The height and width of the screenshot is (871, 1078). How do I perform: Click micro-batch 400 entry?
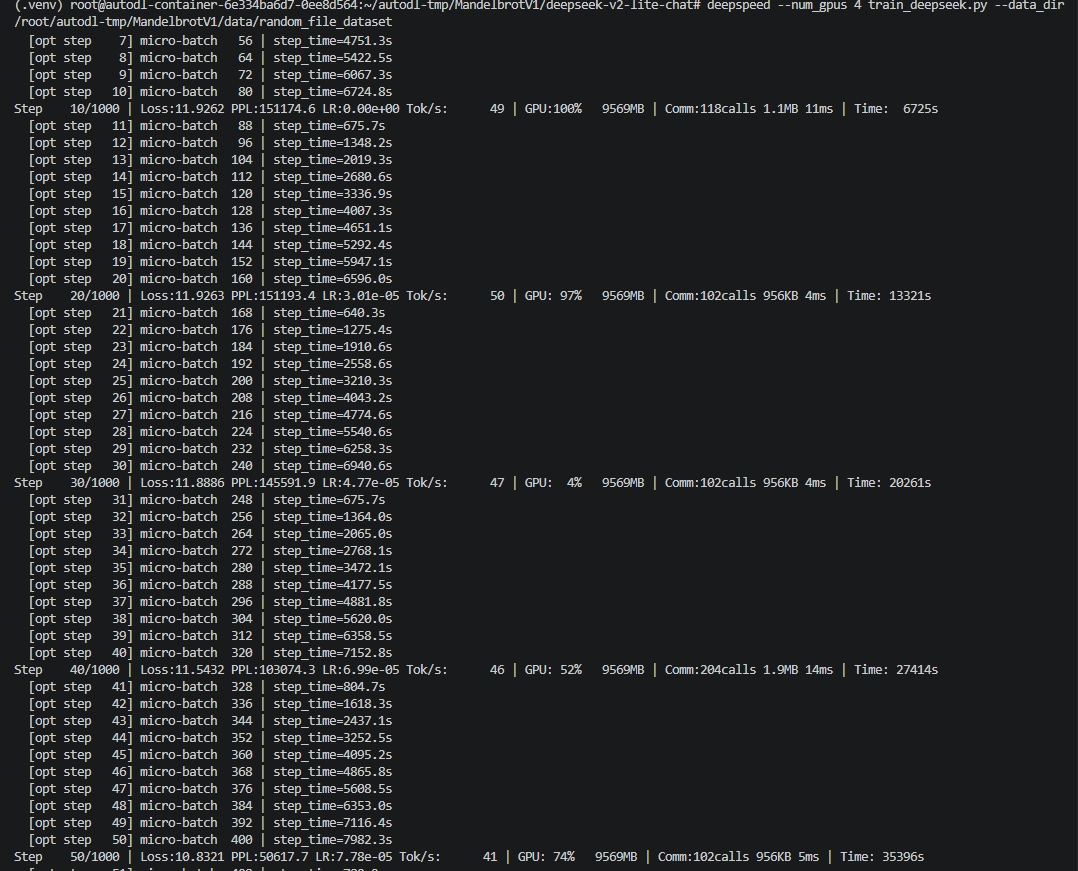[196, 840]
